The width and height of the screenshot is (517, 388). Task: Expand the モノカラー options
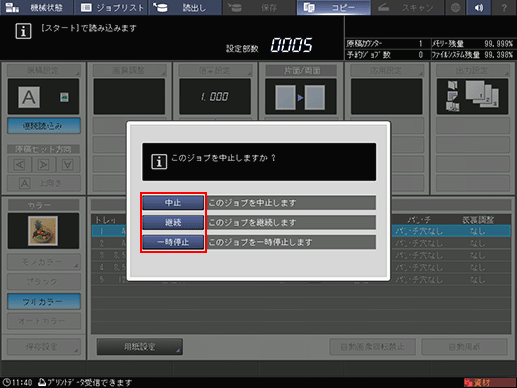(x=44, y=262)
